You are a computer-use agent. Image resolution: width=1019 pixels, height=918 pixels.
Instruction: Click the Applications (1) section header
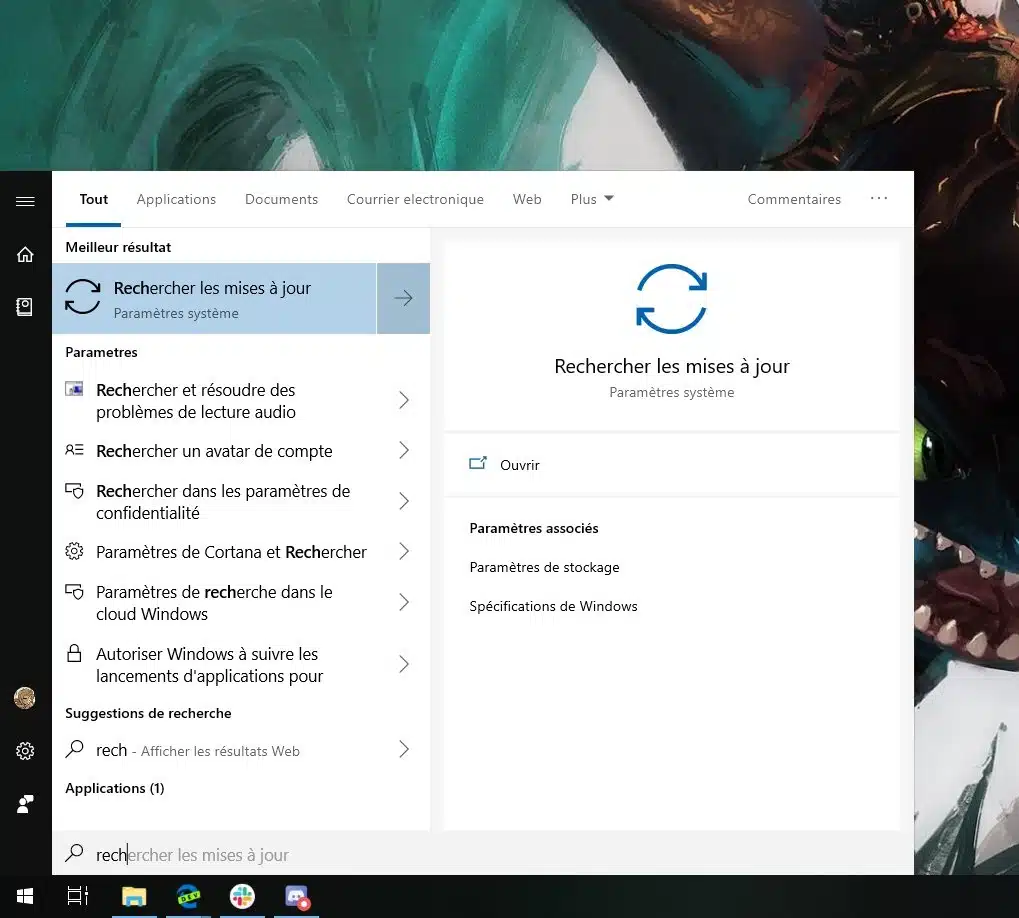pyautogui.click(x=114, y=788)
